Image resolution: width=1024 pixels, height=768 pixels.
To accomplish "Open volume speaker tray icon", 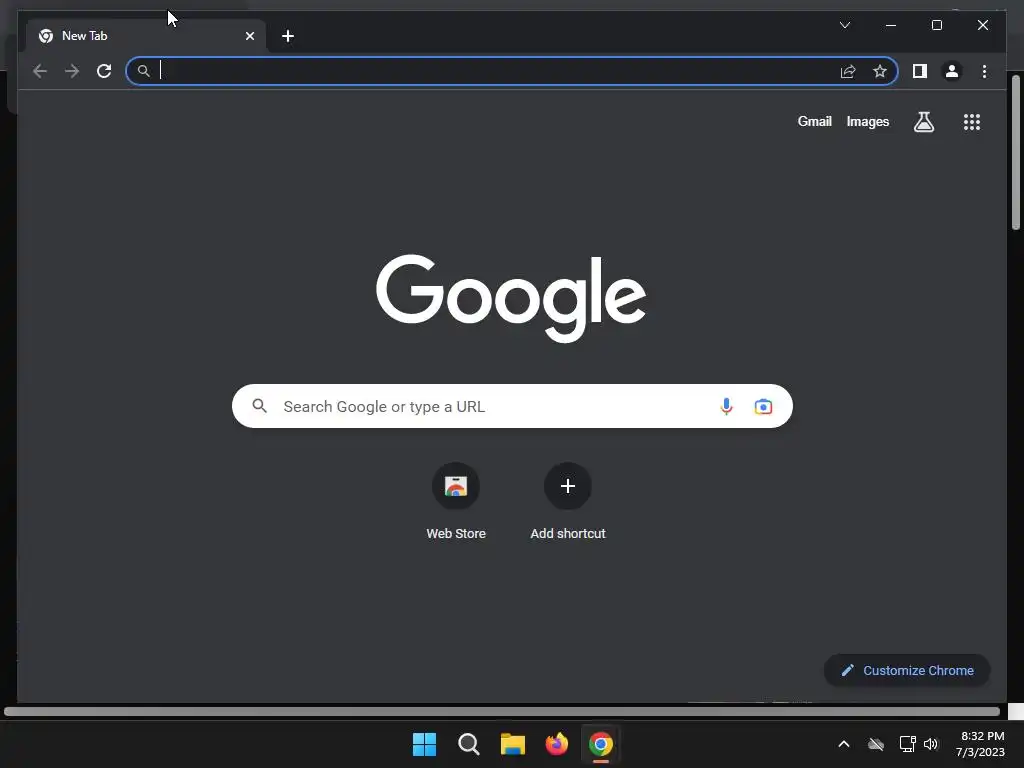I will [x=931, y=744].
